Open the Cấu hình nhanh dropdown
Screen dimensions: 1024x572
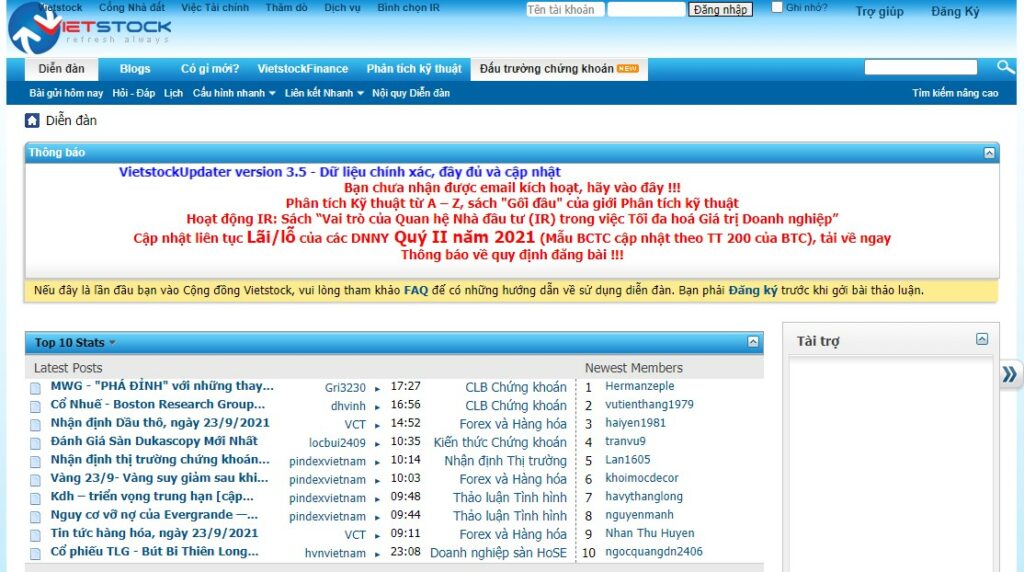coord(234,93)
